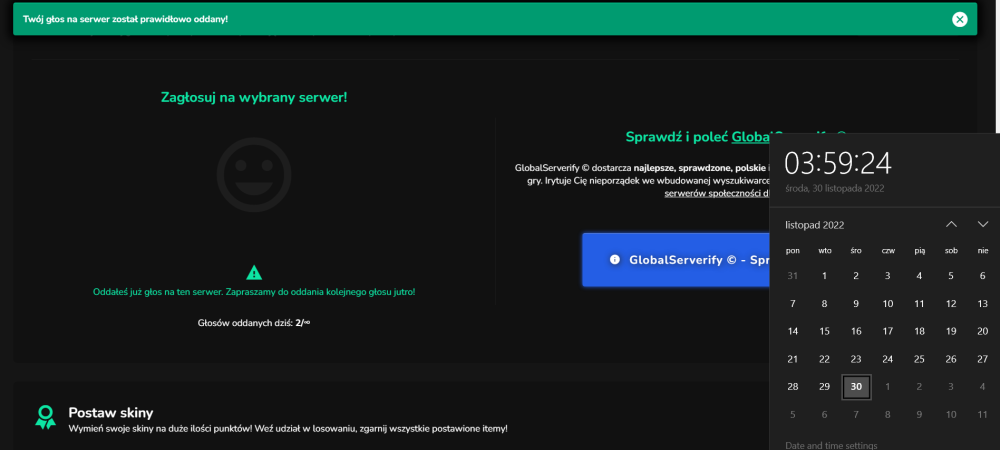Pick day 20 in the calendar
This screenshot has width=1000, height=450.
(x=983, y=331)
